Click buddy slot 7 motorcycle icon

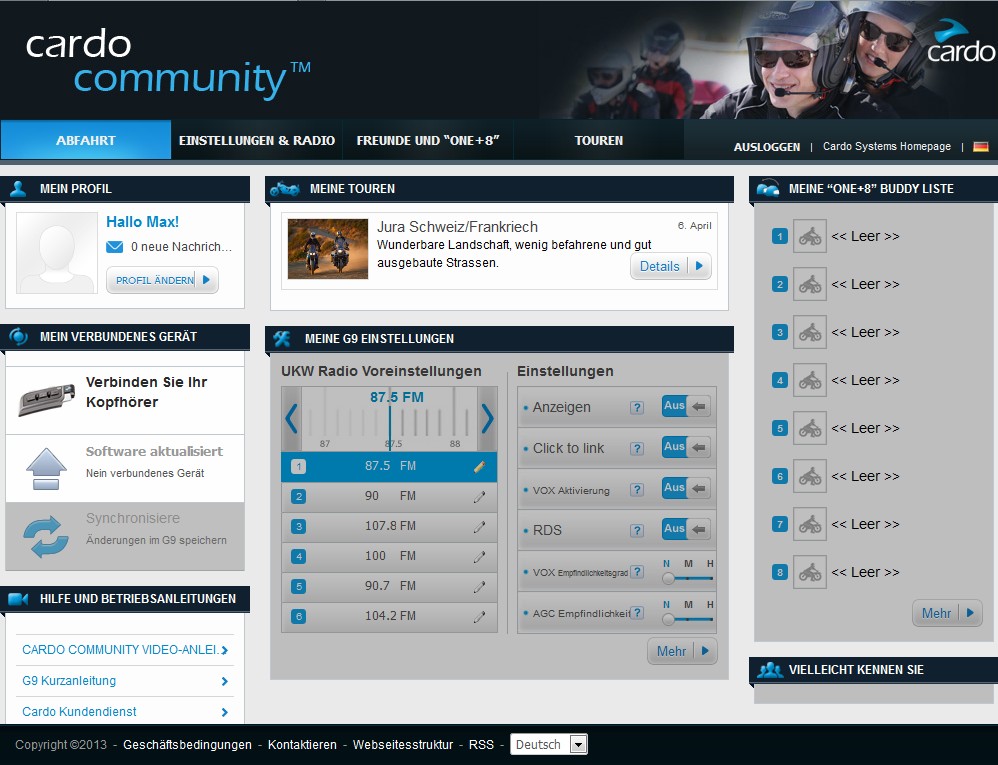[x=810, y=524]
